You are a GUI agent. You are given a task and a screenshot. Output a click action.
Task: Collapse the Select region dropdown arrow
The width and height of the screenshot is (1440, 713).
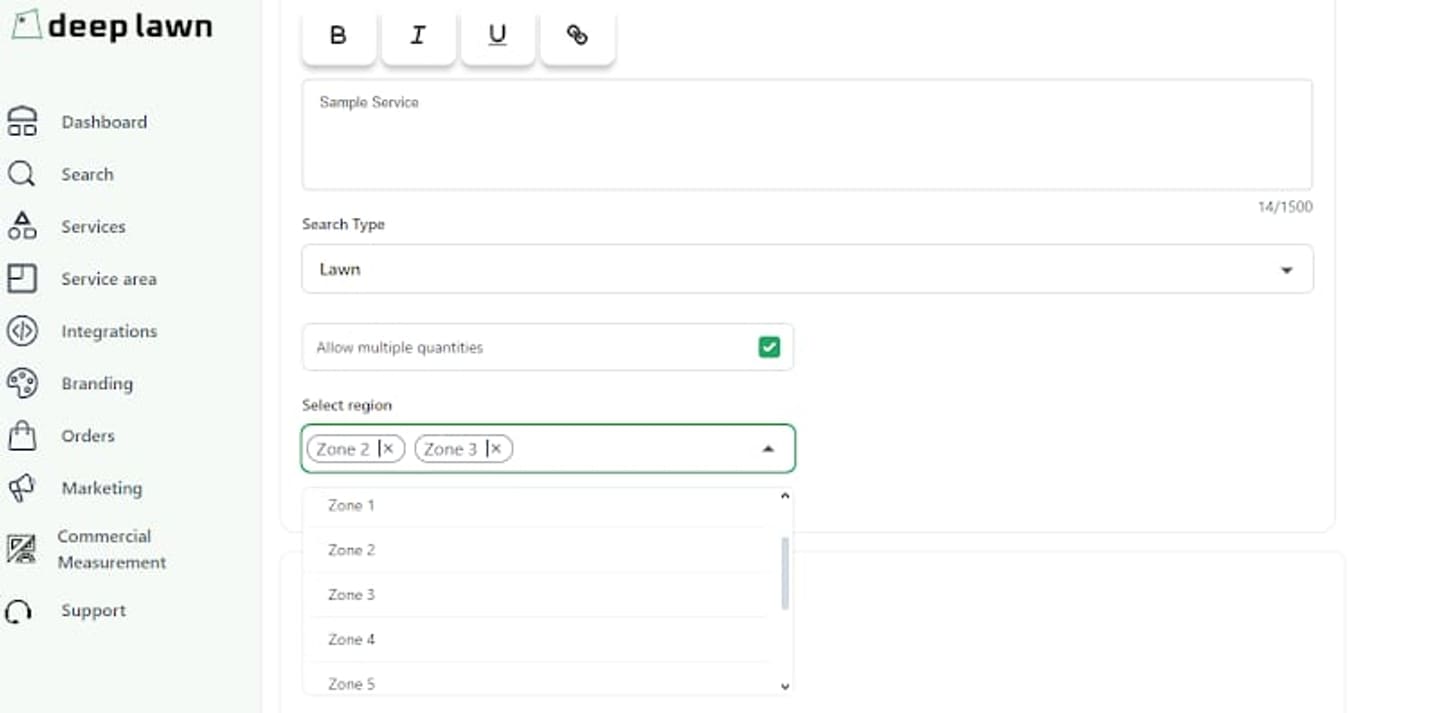[768, 449]
